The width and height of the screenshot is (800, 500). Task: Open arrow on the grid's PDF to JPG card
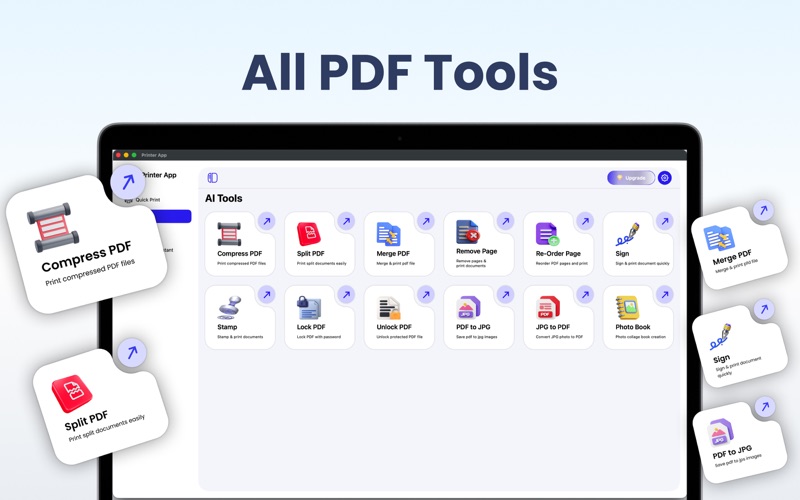pyautogui.click(x=506, y=294)
